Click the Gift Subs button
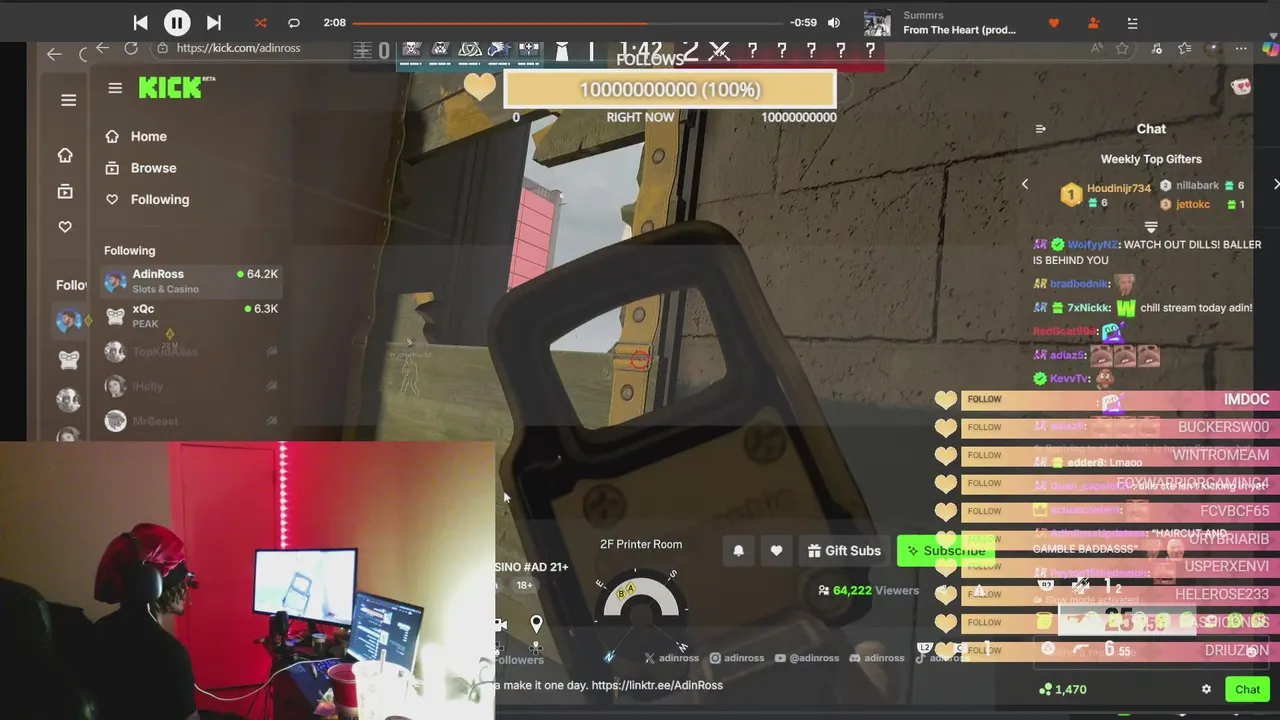The width and height of the screenshot is (1280, 720). coord(844,551)
